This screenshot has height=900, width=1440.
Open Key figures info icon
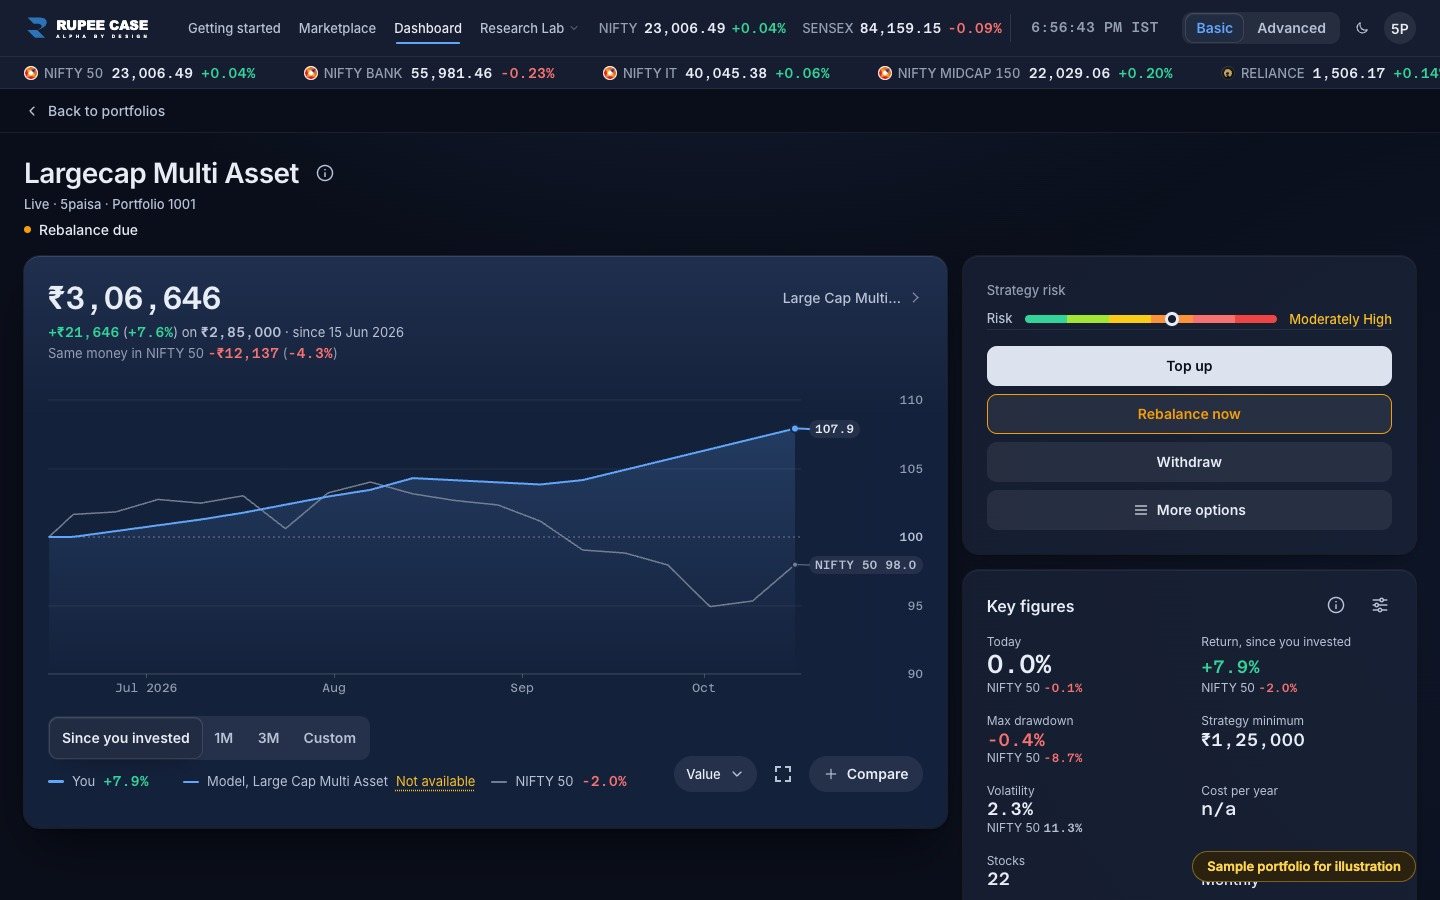[x=1336, y=605]
